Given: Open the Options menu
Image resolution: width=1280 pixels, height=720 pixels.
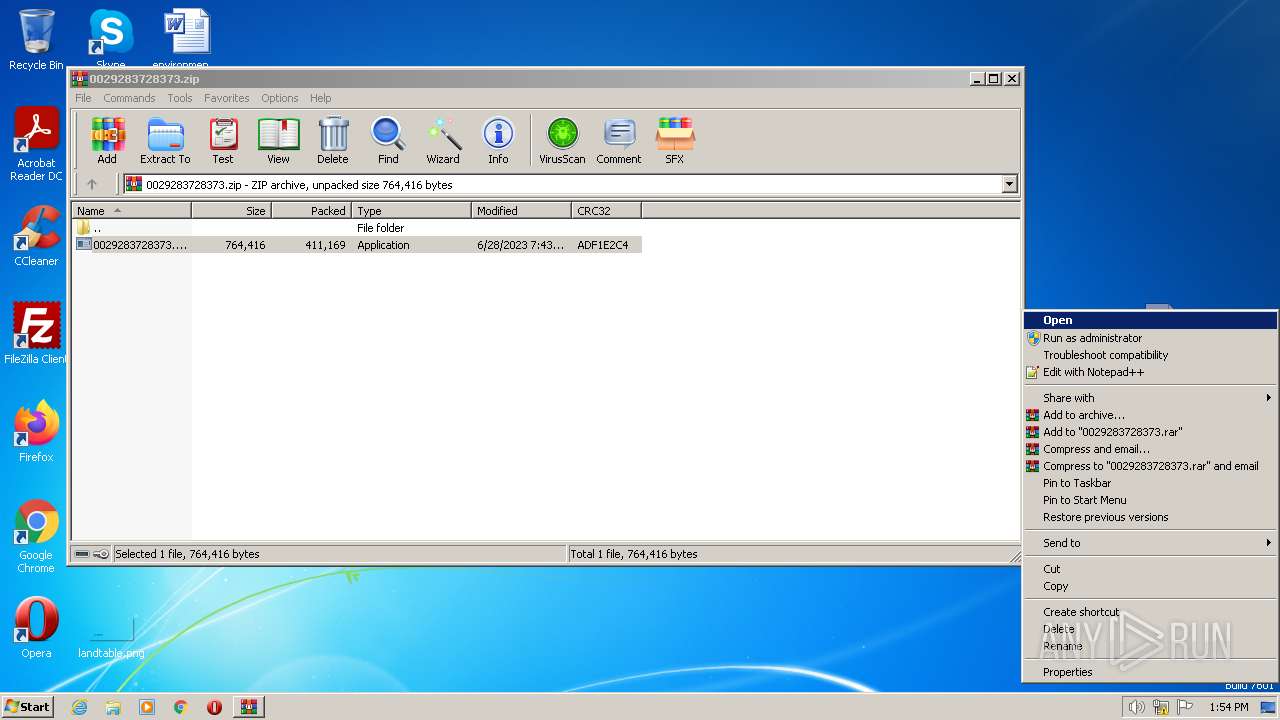Looking at the screenshot, I should (x=280, y=98).
